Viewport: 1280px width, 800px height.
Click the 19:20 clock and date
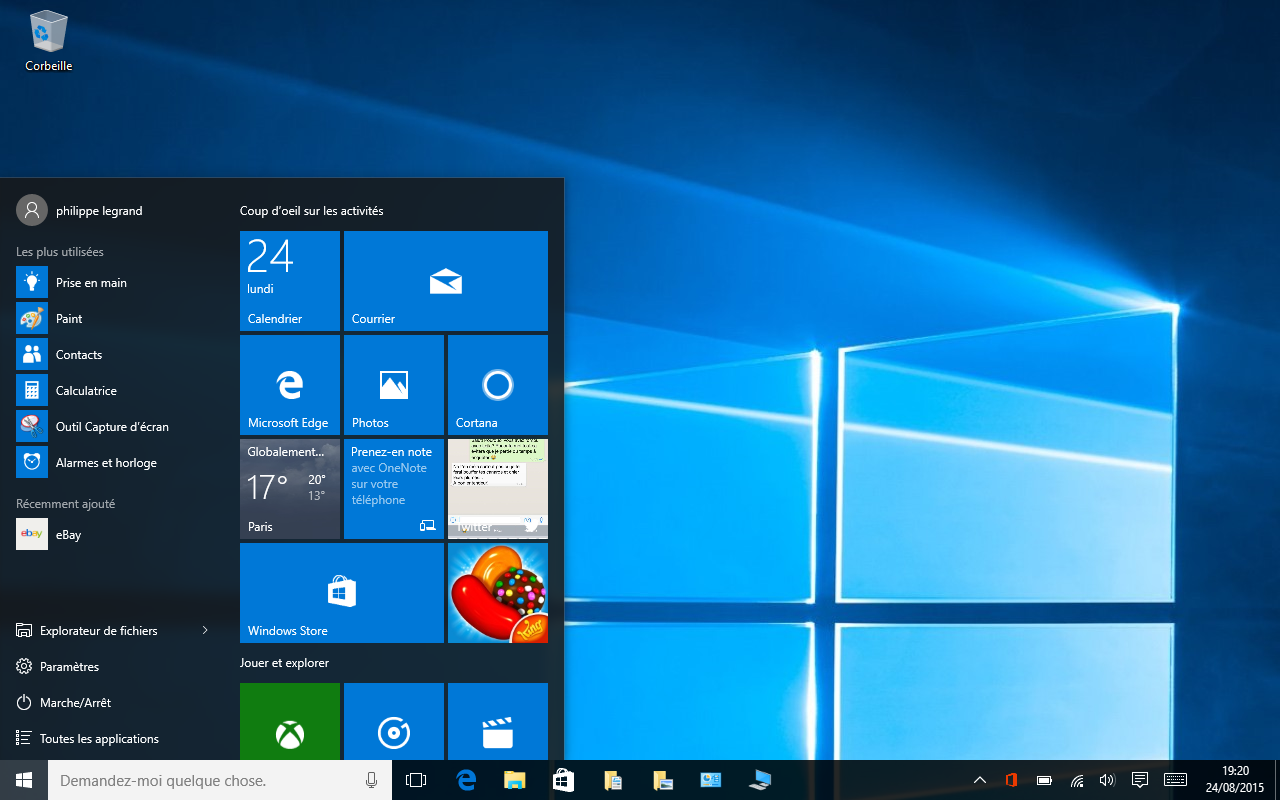1236,780
